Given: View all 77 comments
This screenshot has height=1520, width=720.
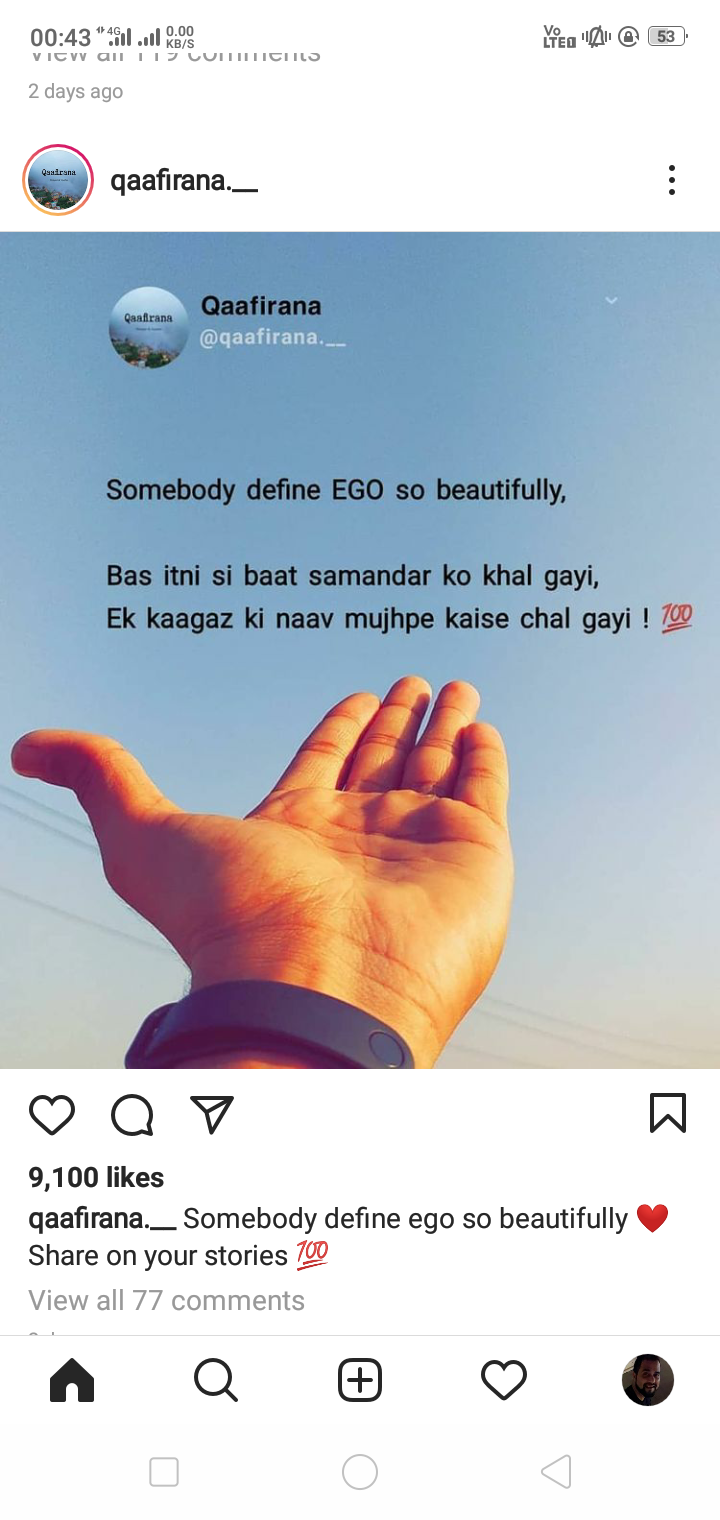Looking at the screenshot, I should tap(166, 1300).
